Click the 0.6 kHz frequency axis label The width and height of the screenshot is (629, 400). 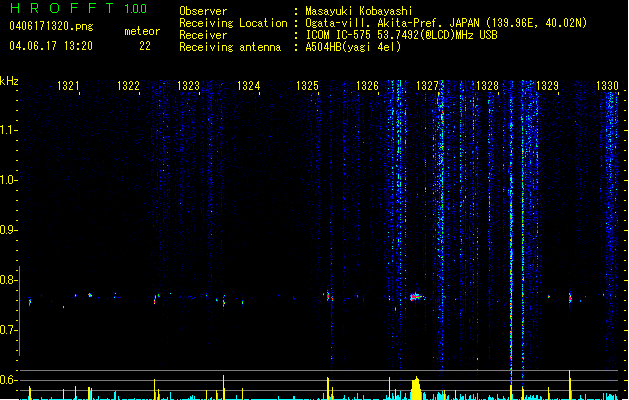8,380
